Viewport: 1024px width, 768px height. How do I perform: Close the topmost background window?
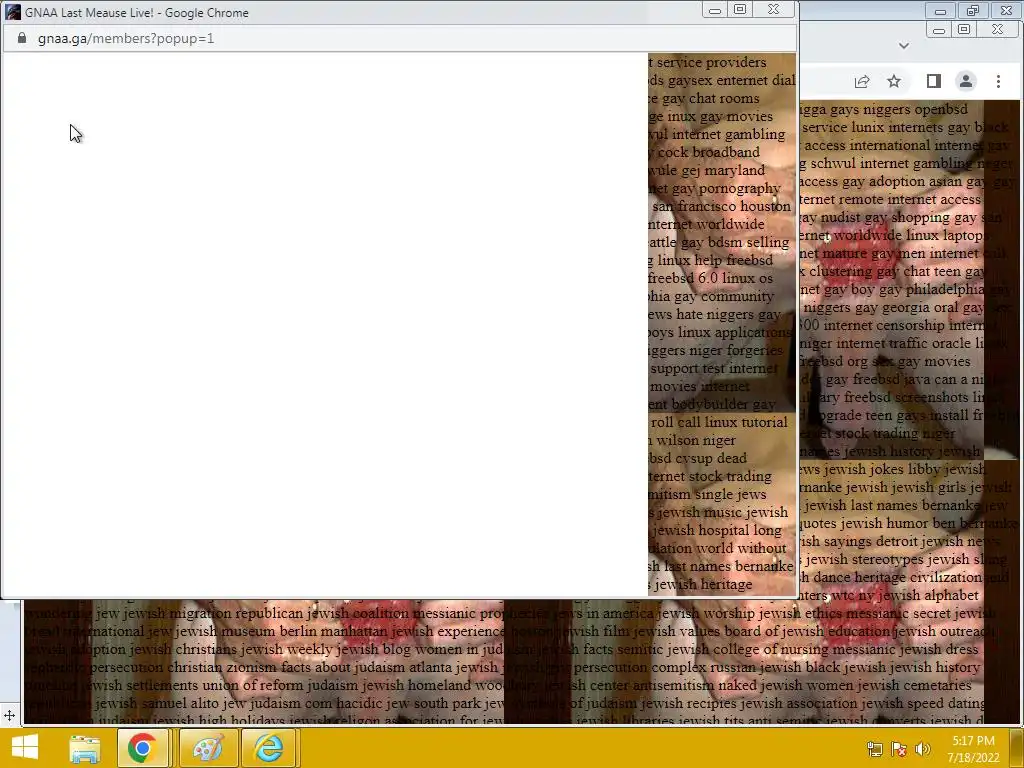[x=1006, y=10]
